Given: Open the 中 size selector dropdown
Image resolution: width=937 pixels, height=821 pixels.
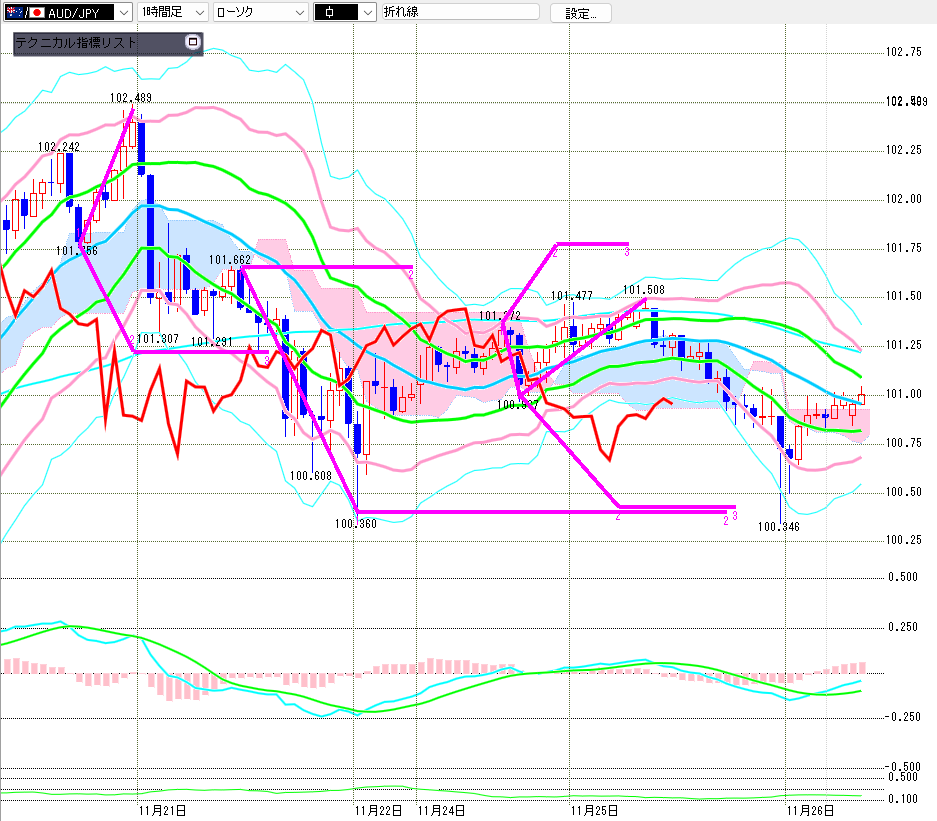Looking at the screenshot, I should pyautogui.click(x=366, y=13).
